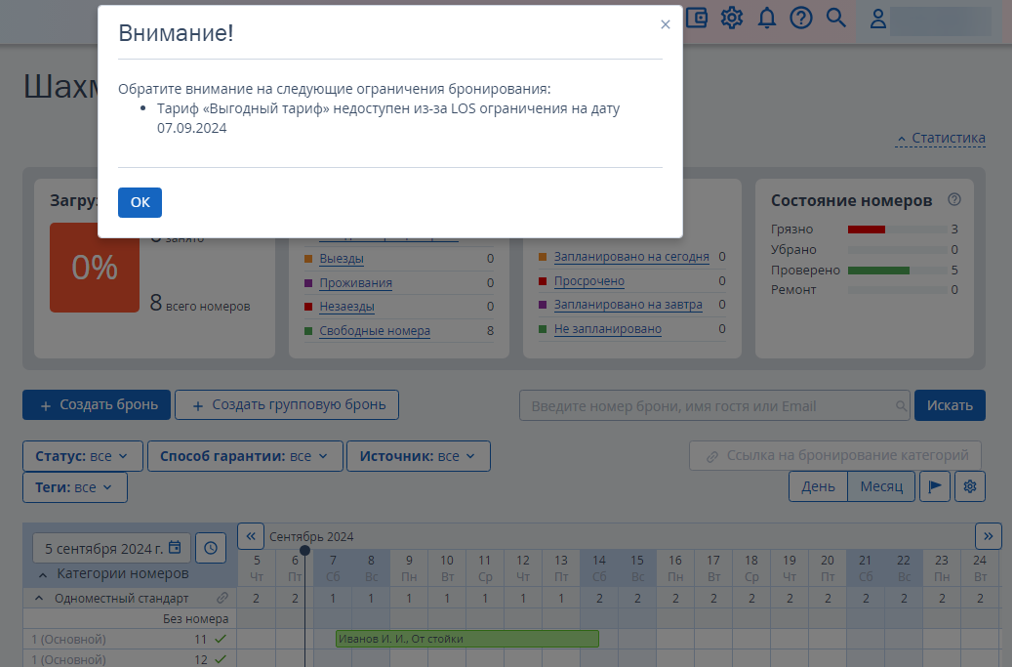This screenshot has height=667, width=1012.
Task: Click the Создать бронь button
Action: pos(97,405)
